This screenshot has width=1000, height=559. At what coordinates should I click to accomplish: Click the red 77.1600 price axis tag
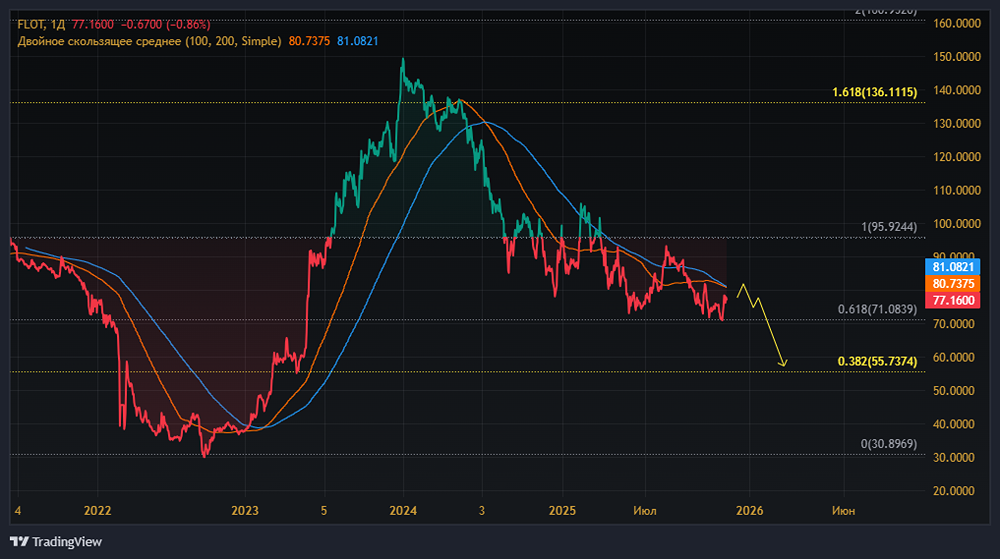tap(953, 300)
